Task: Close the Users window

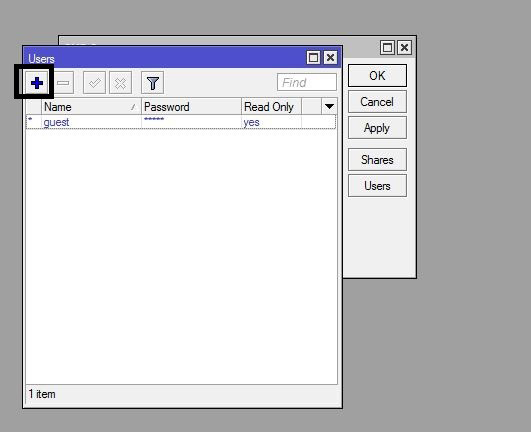Action: point(330,58)
